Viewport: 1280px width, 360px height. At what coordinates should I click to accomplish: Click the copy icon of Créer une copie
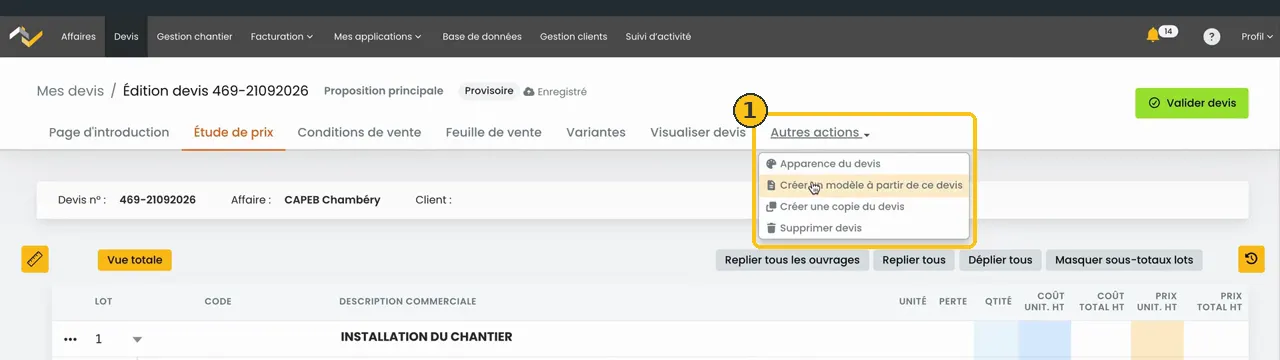[x=771, y=207]
